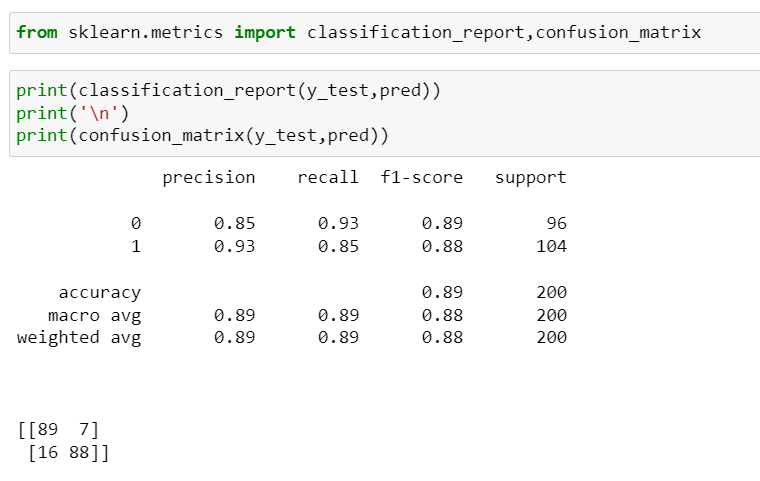
Task: Click the 'recall' column header
Action: [x=328, y=177]
